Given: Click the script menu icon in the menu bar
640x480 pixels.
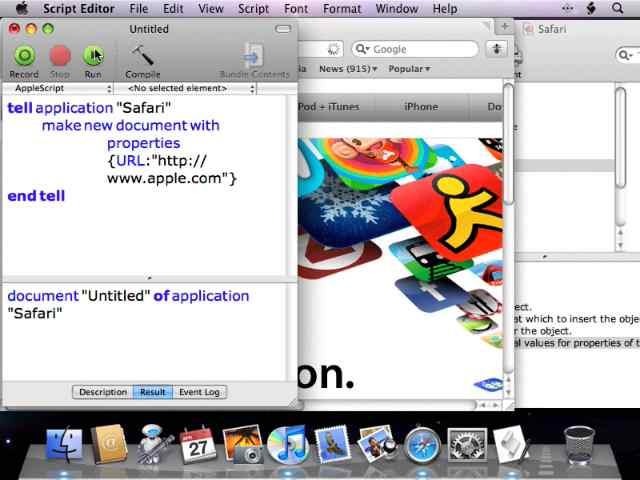Looking at the screenshot, I should click(x=591, y=8).
